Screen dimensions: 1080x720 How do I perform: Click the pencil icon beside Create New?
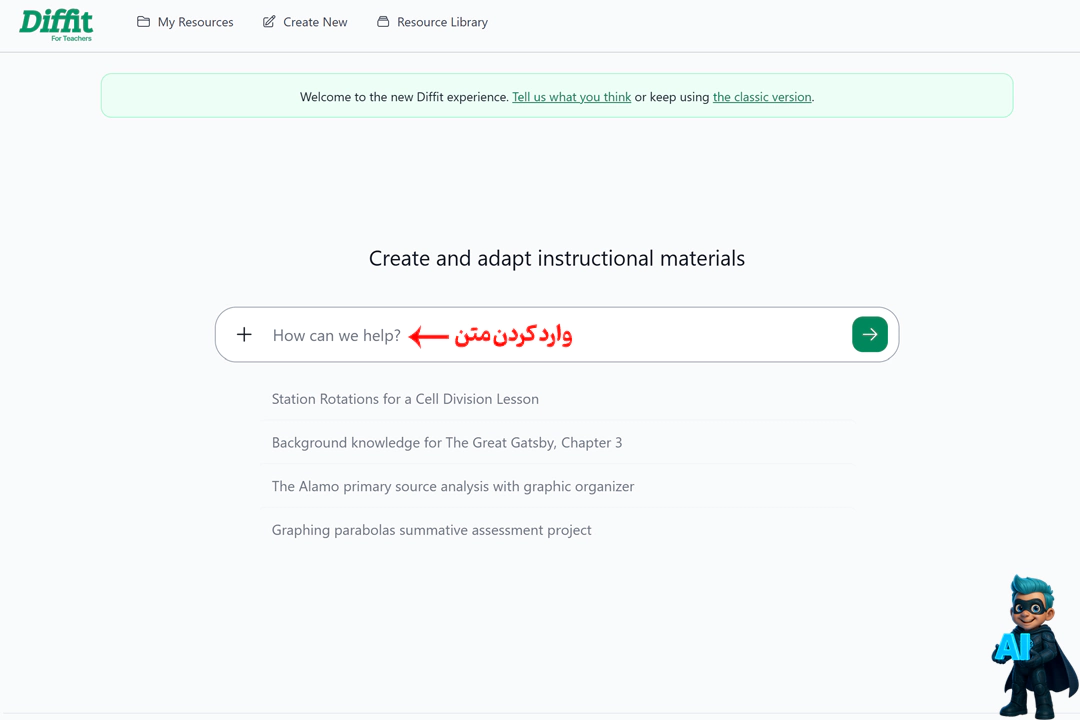(269, 22)
